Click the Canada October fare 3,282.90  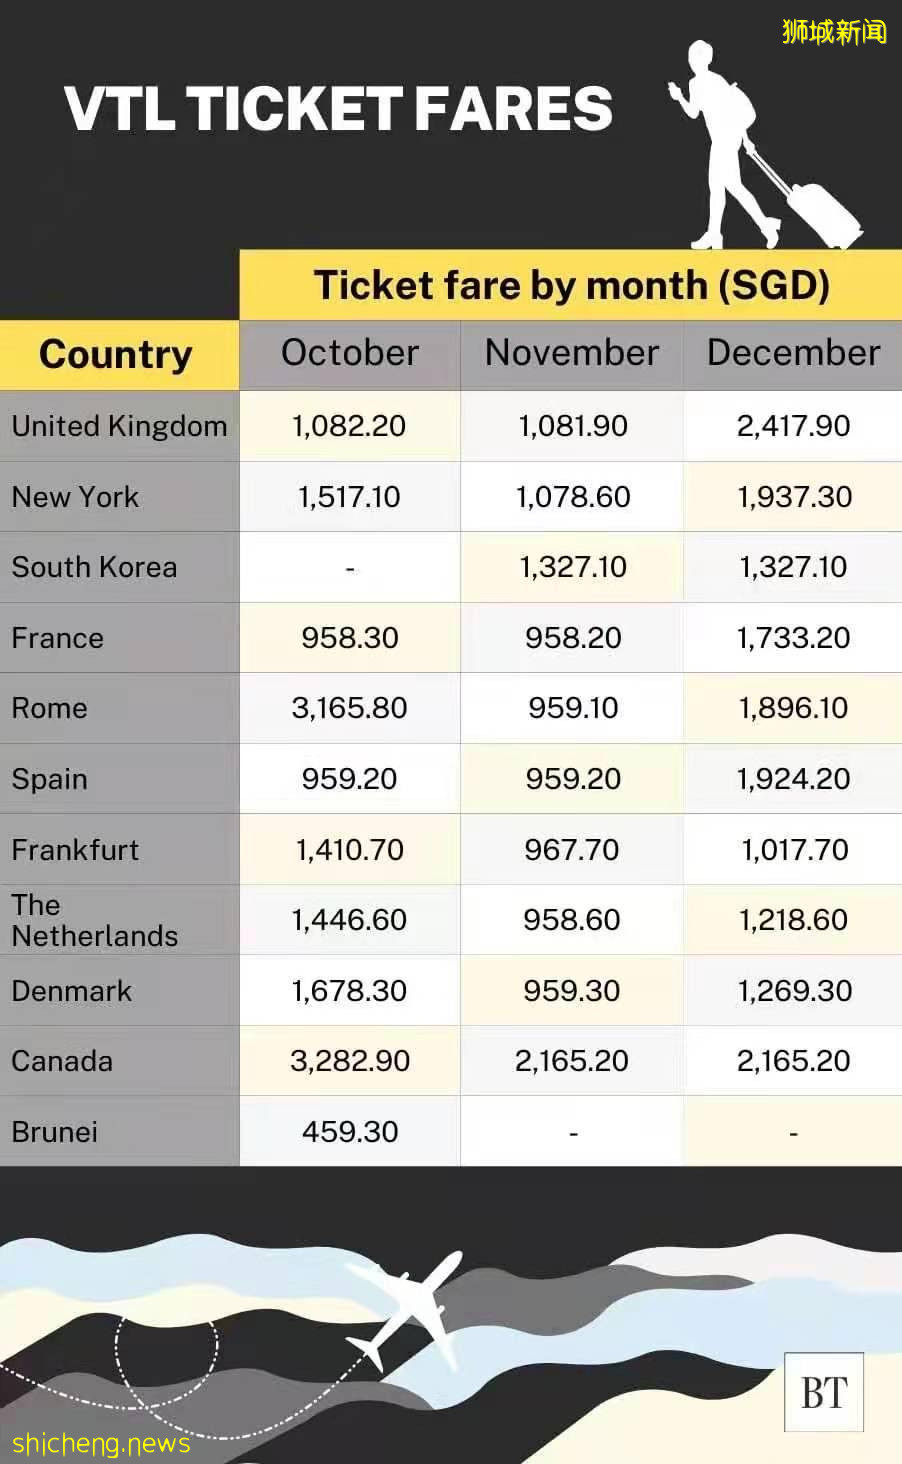[x=350, y=1061]
